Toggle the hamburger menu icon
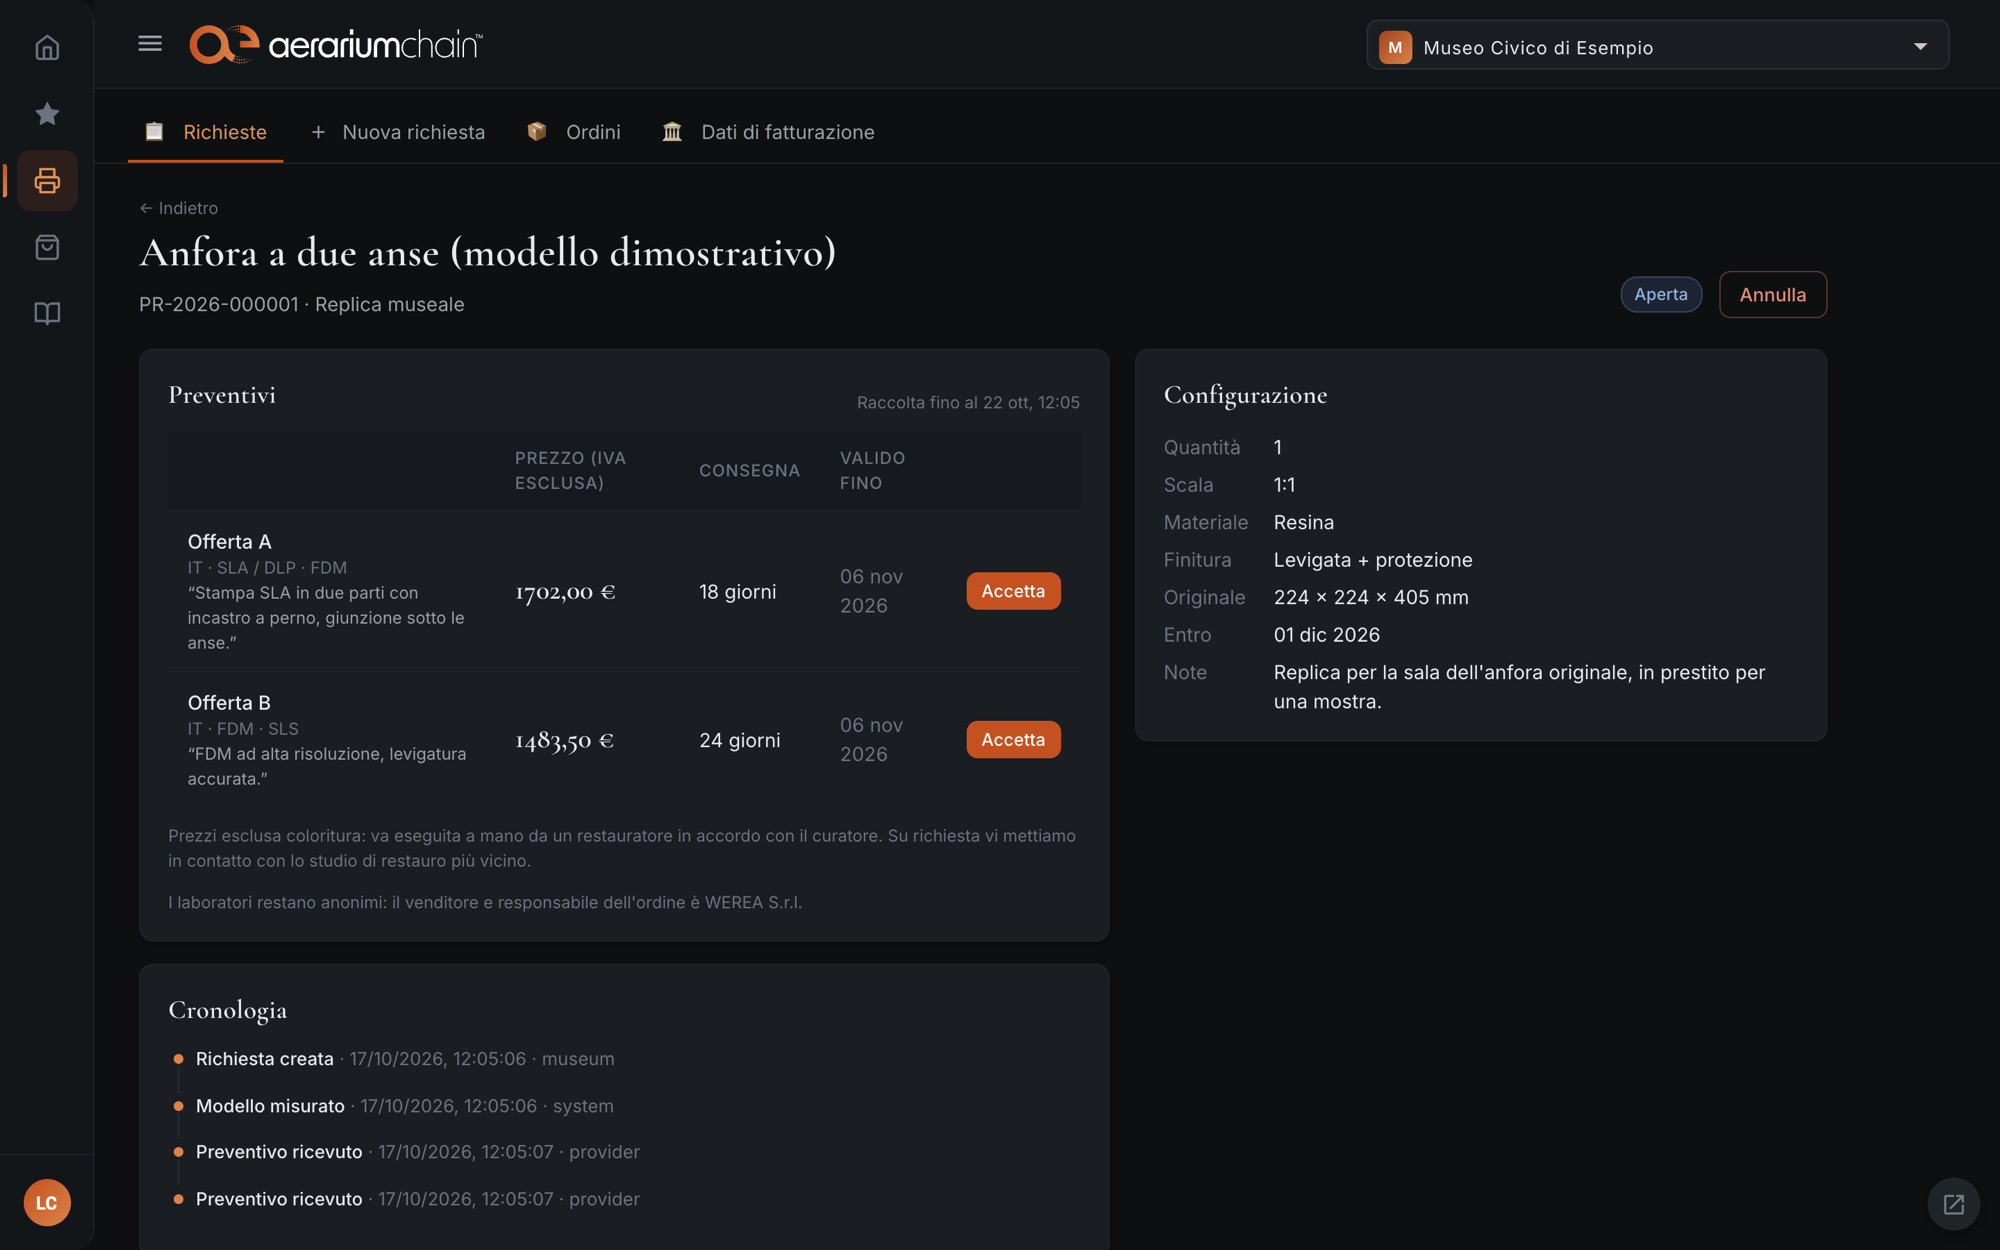 pos(150,44)
